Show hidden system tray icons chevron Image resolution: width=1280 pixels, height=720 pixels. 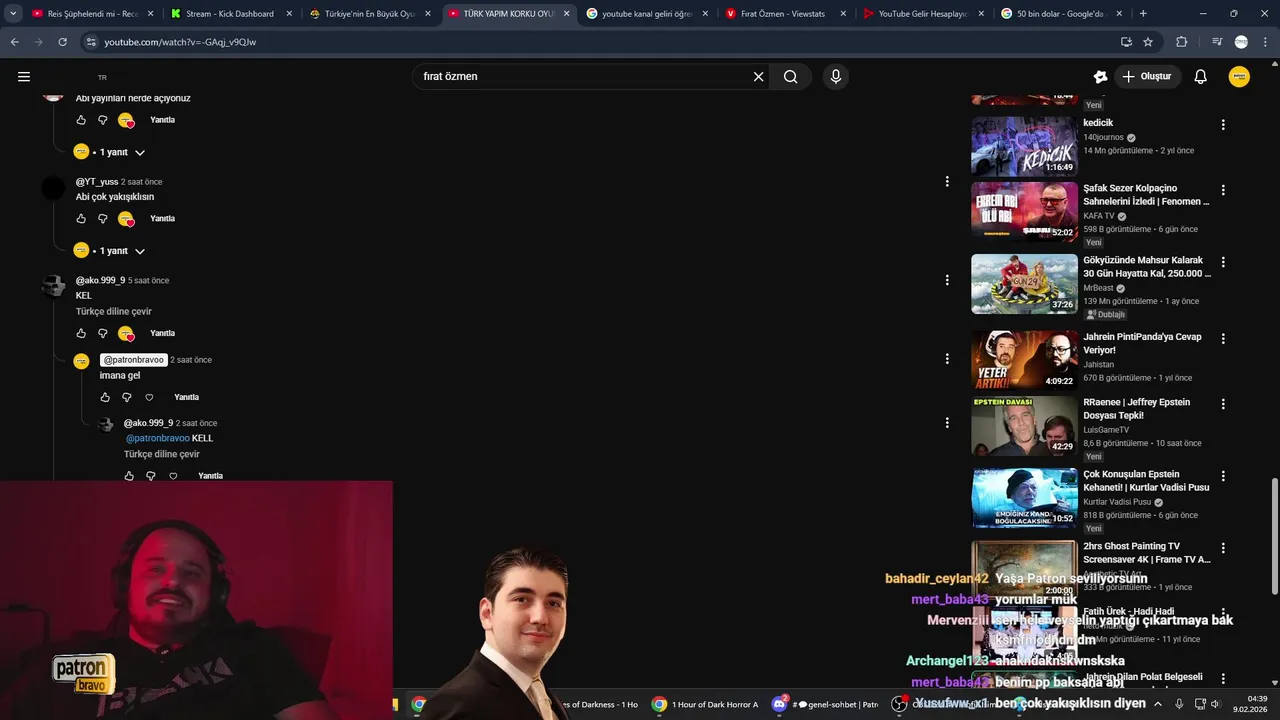click(1158, 704)
